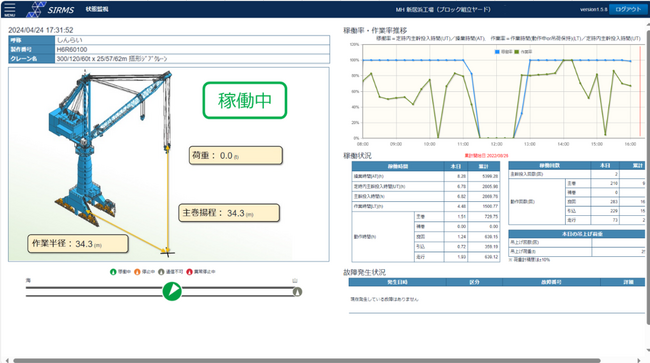Click the 稼働状況 section heading
650x363 pixels.
357,156
